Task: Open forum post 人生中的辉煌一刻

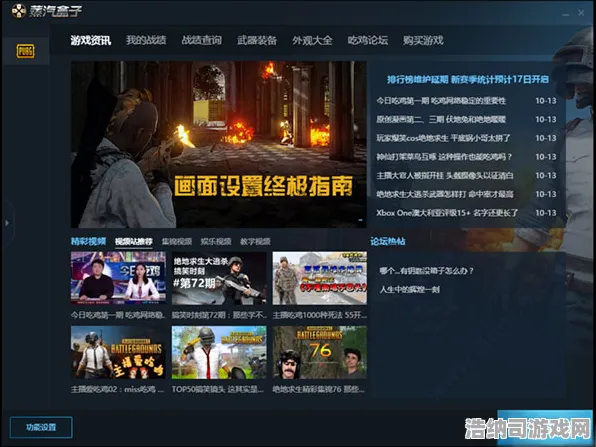Action: tap(409, 290)
